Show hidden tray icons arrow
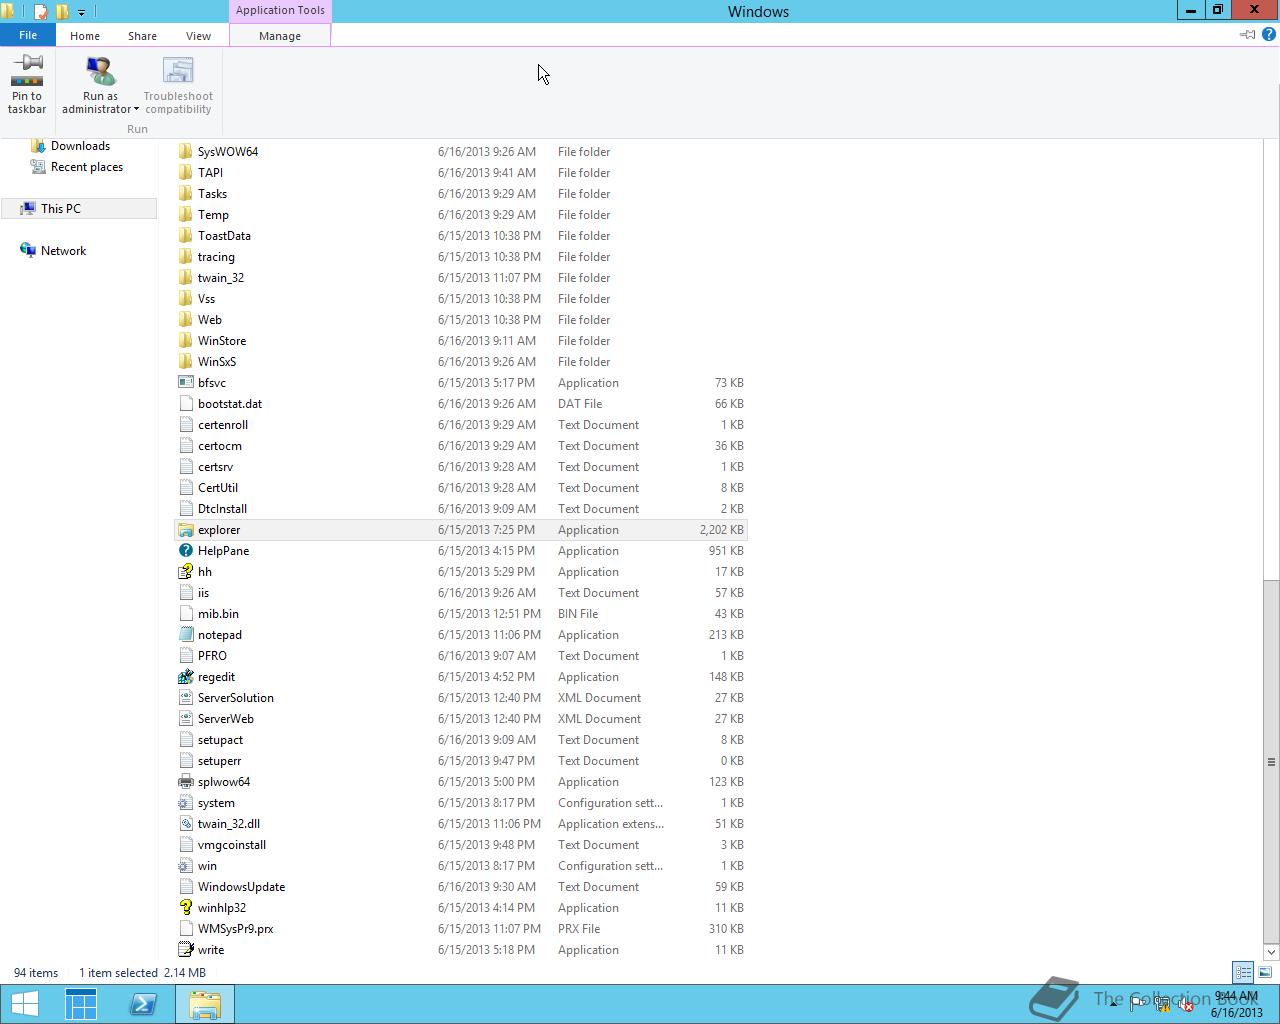The image size is (1280, 1024). [1113, 1003]
